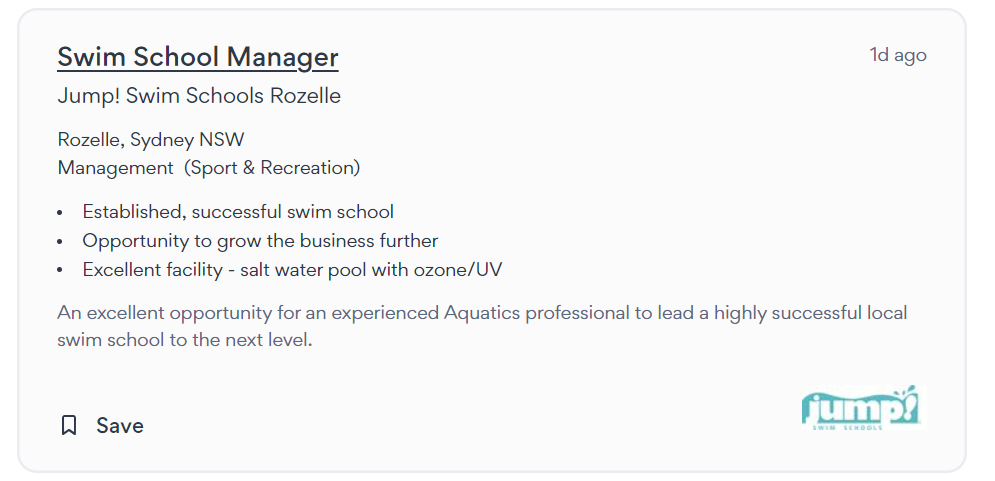
Task: Click the bookmark icon beside Save
Action: [x=69, y=425]
